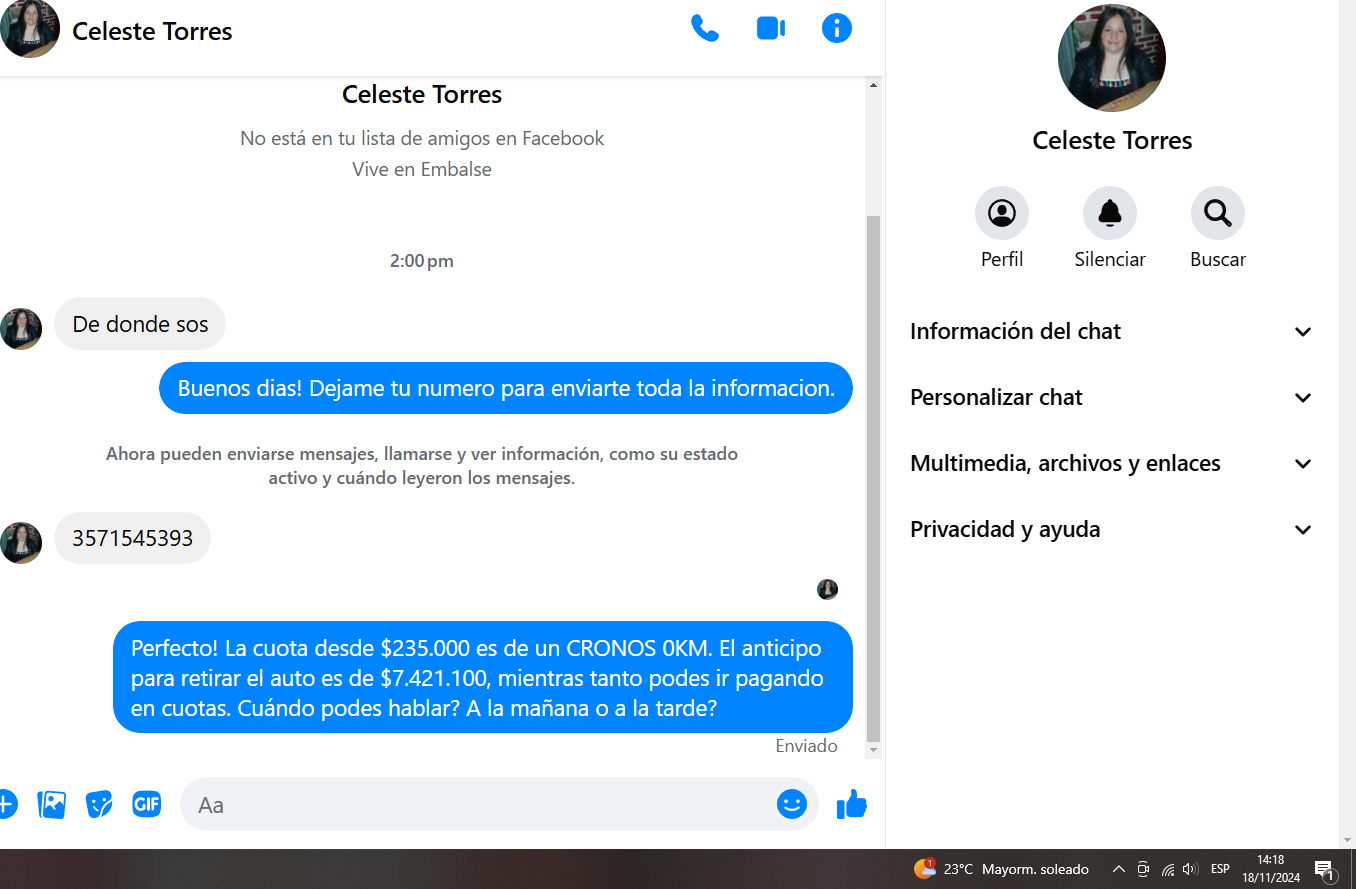Expand Privacidad y ayuda section
The image size is (1356, 889).
pos(1111,530)
